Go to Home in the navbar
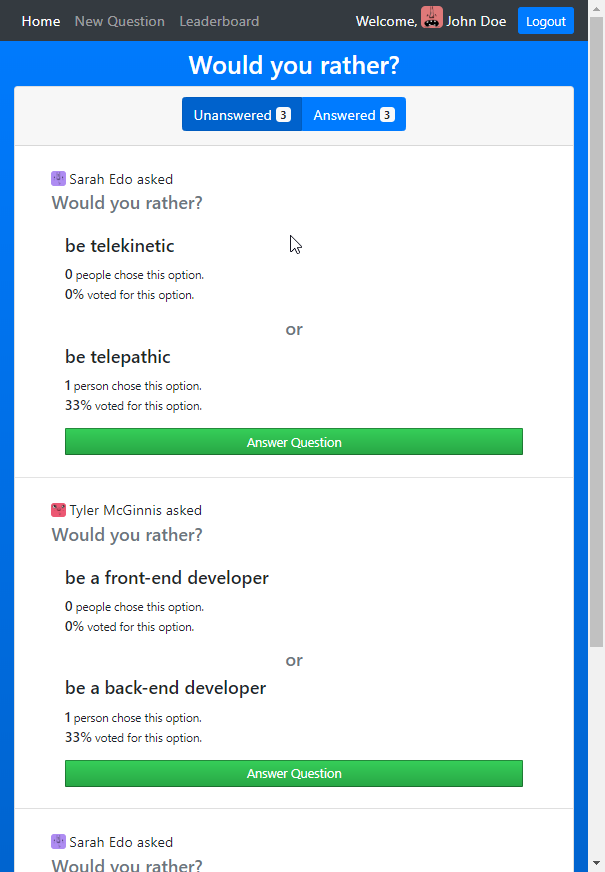The height and width of the screenshot is (872, 605). click(41, 21)
